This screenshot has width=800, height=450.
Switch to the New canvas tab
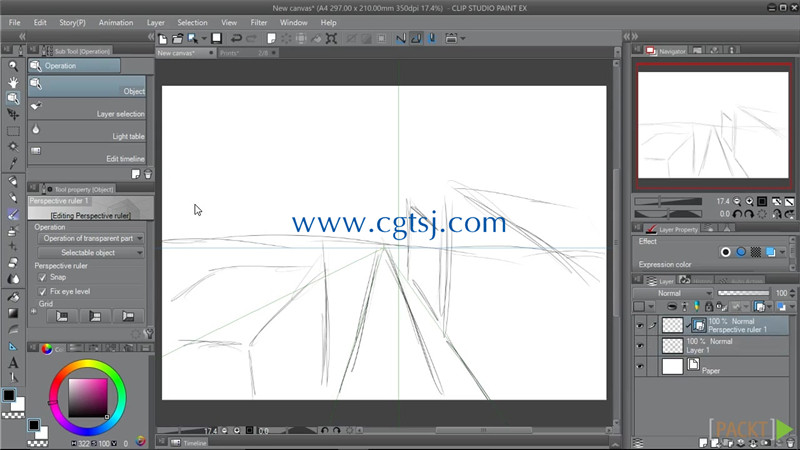[186, 53]
